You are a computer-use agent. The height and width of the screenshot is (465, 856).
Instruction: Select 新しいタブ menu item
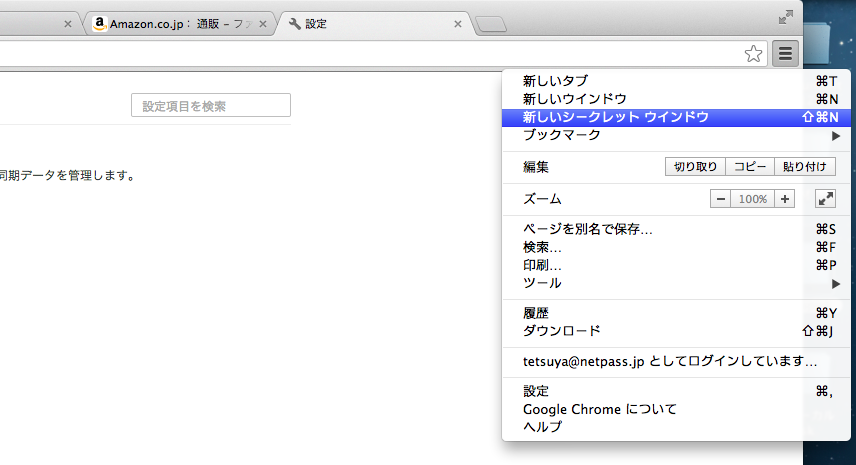(676, 81)
